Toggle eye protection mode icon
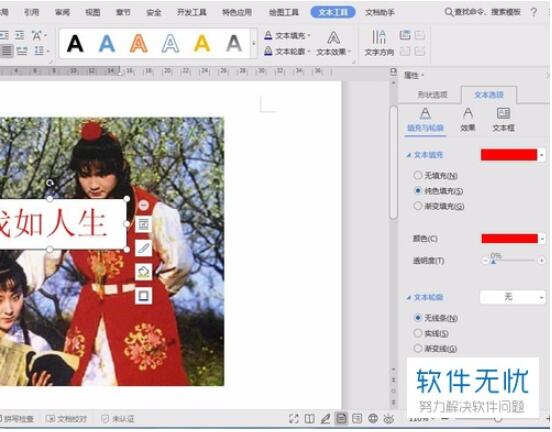 pyautogui.click(x=389, y=418)
